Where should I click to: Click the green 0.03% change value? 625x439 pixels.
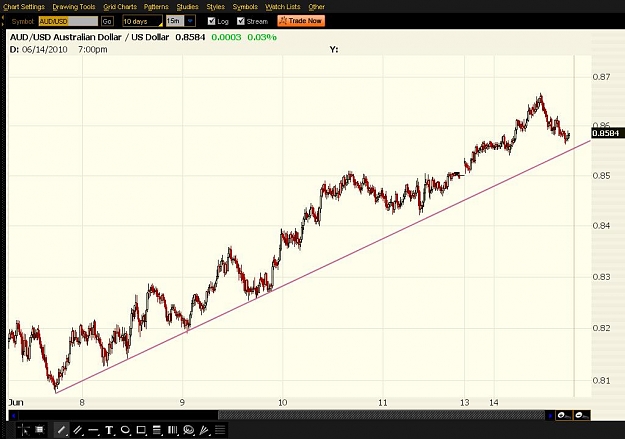click(262, 37)
